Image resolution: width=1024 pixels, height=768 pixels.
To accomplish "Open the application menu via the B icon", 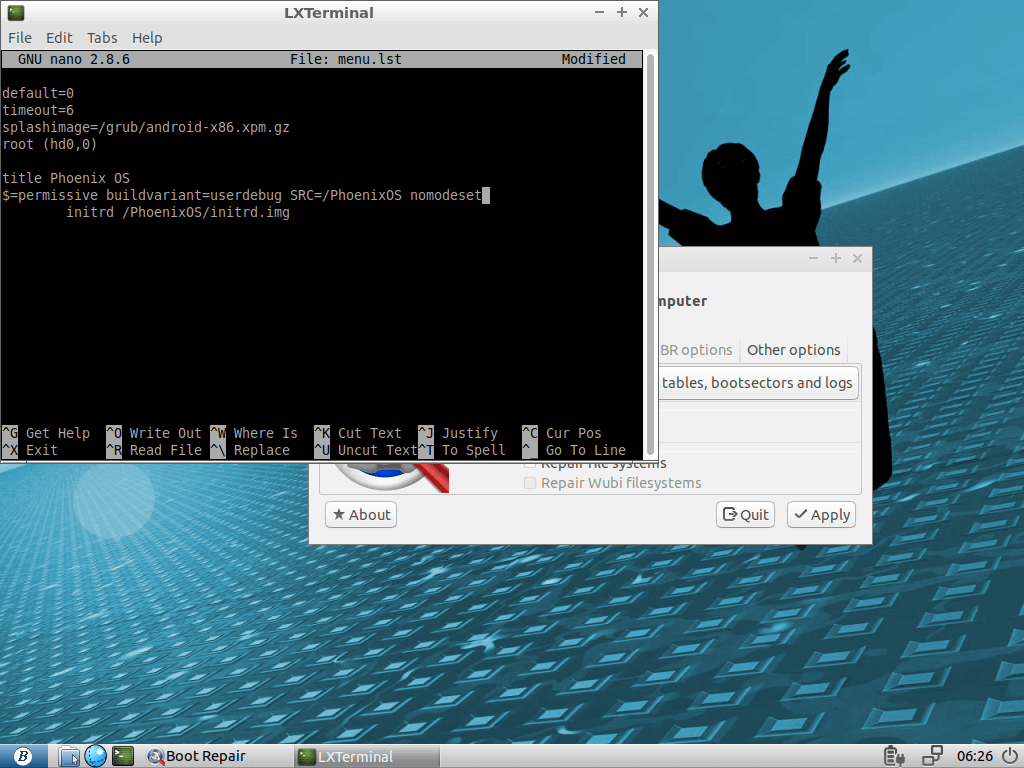I will point(22,756).
